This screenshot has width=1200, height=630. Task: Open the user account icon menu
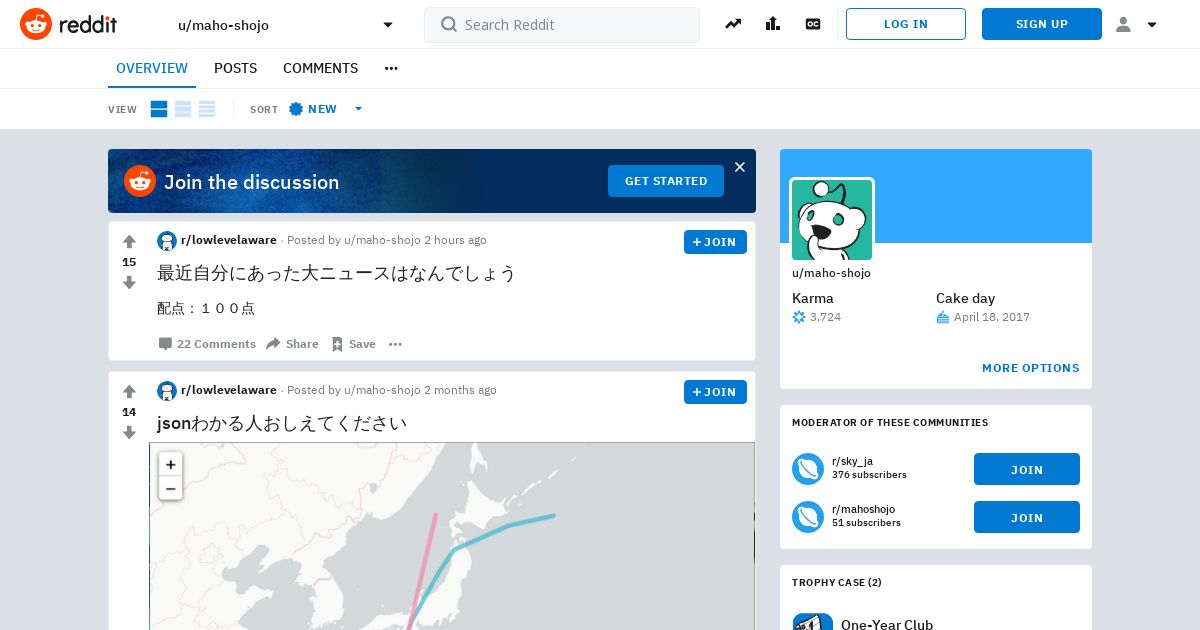[1136, 24]
